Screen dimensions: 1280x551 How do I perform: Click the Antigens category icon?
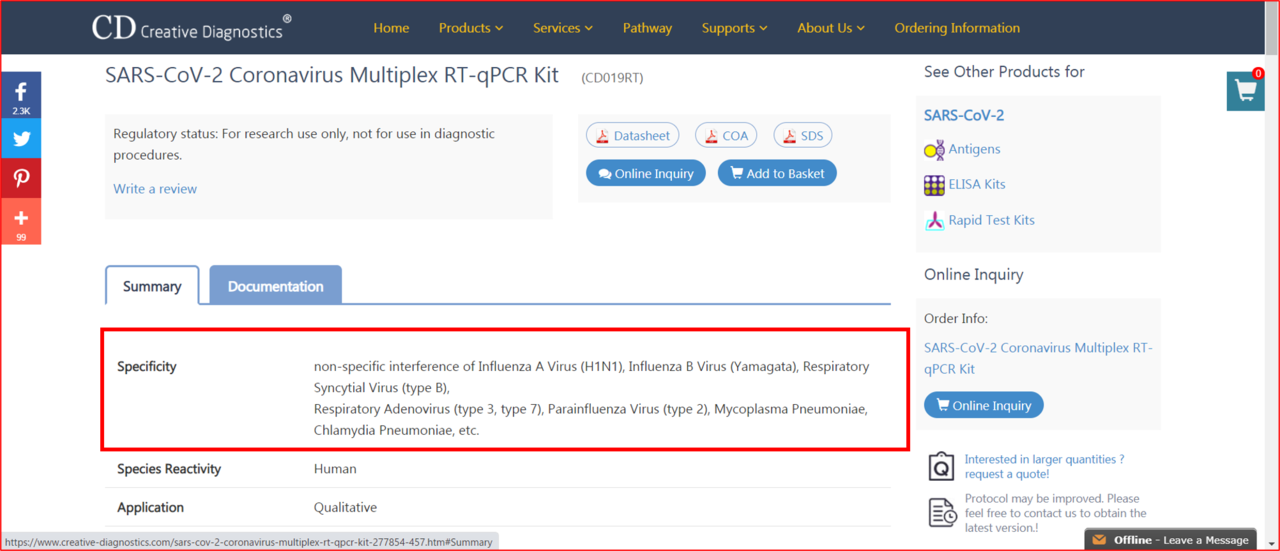(934, 150)
